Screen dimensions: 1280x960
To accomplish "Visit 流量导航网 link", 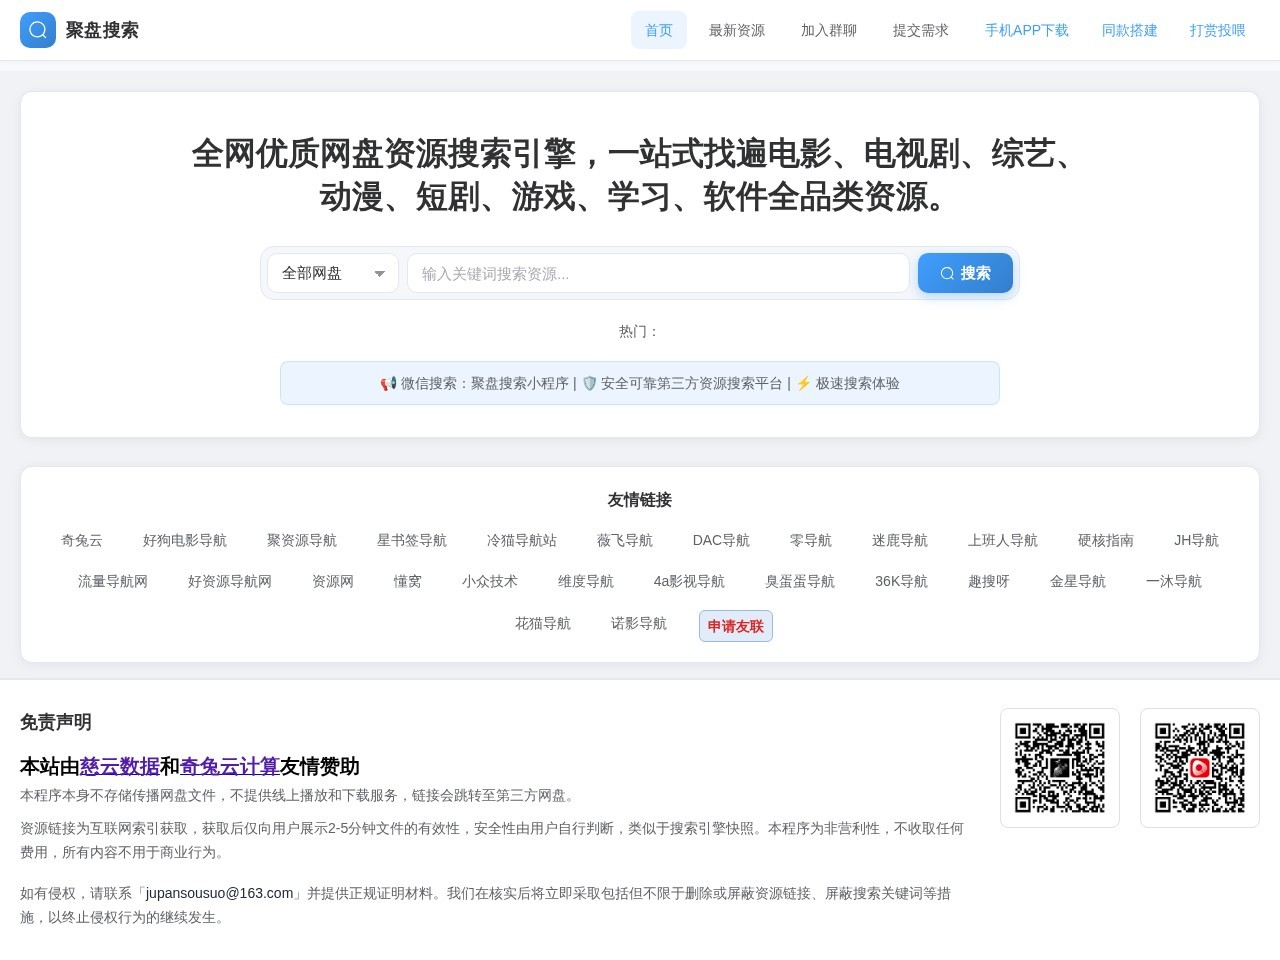I will pyautogui.click(x=113, y=581).
